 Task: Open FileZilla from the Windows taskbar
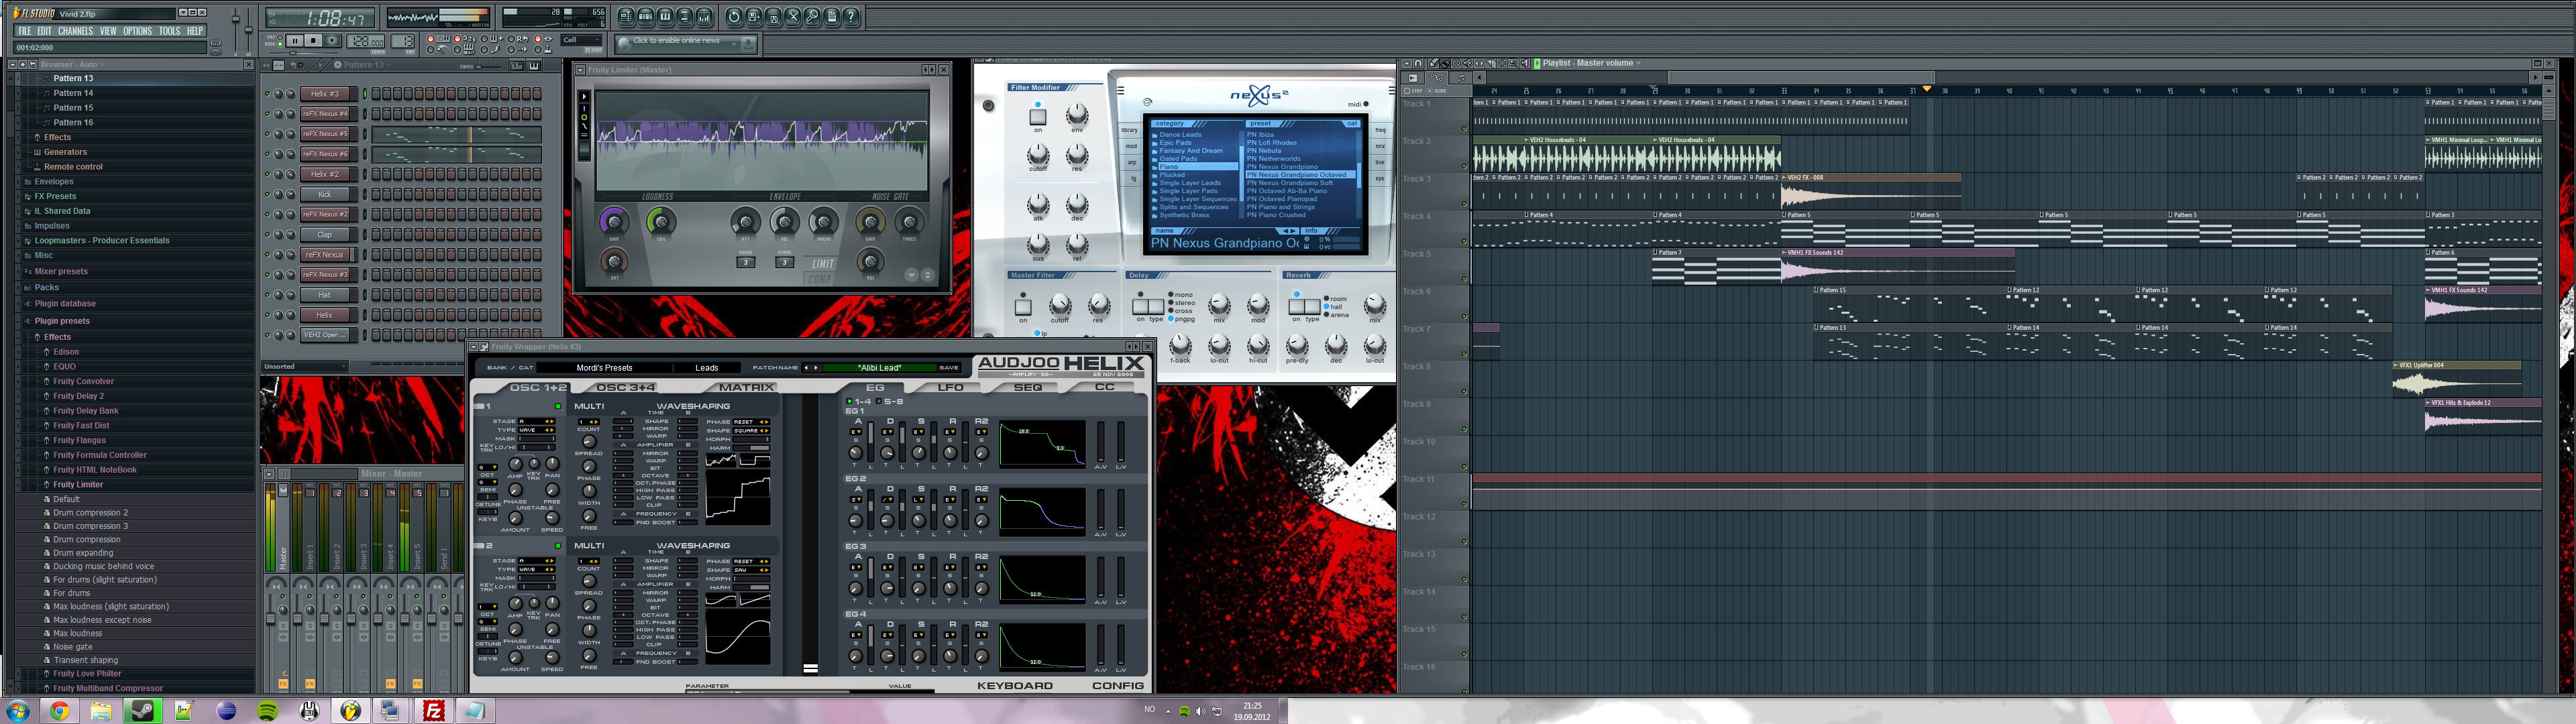point(434,711)
